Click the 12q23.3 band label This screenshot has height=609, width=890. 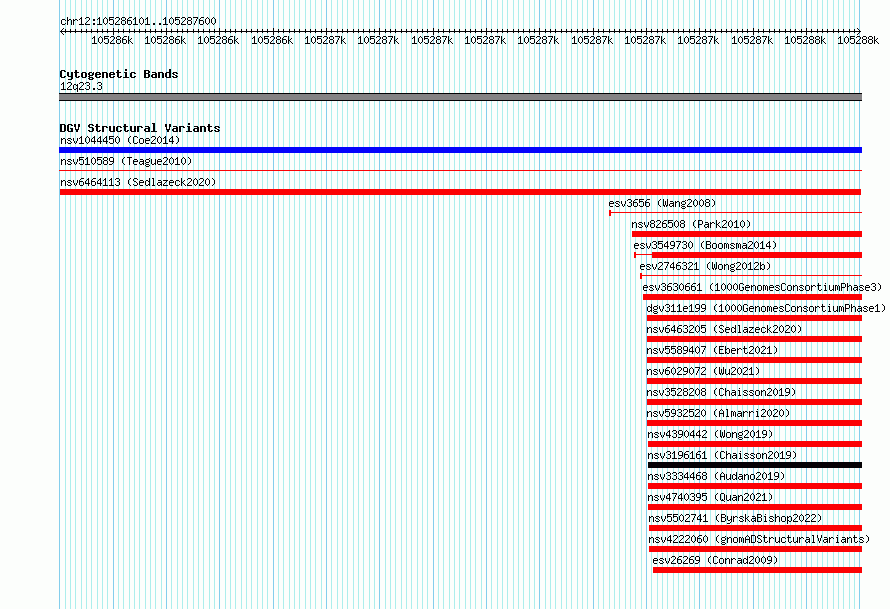[81, 86]
